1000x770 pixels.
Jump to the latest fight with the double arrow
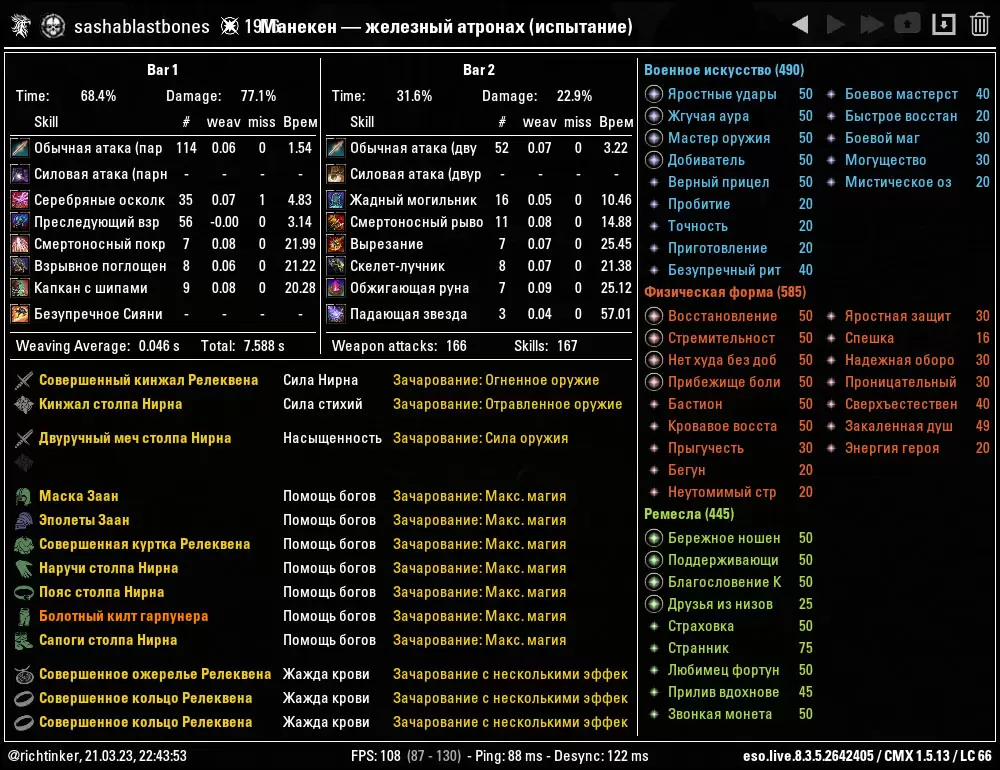[x=872, y=26]
